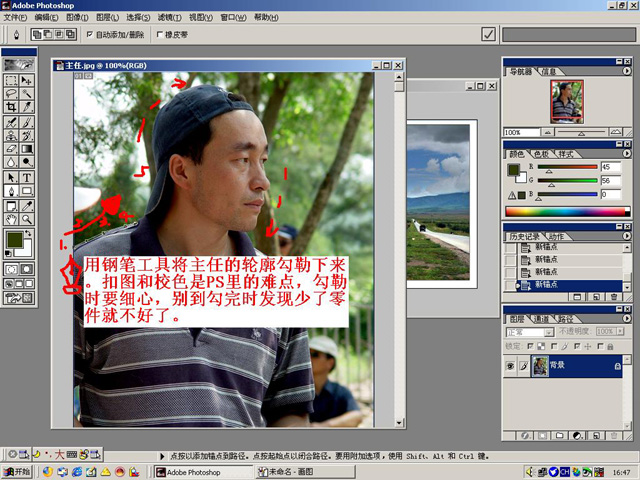
Task: Switch to 路径 tab
Action: coord(565,319)
